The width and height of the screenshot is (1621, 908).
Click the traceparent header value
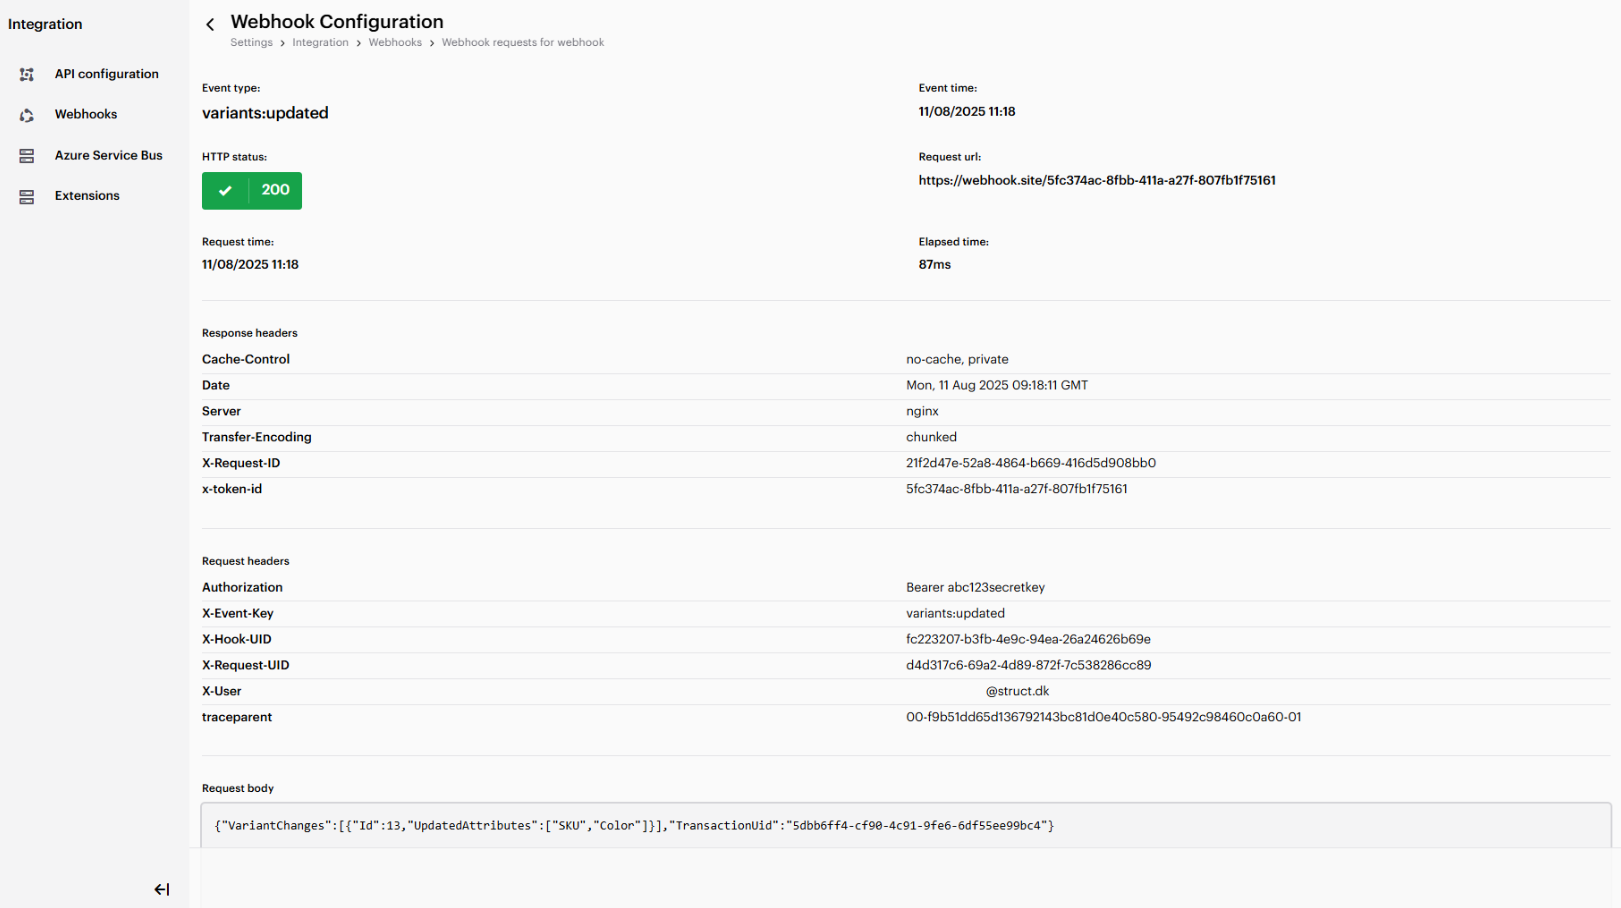tap(1103, 718)
